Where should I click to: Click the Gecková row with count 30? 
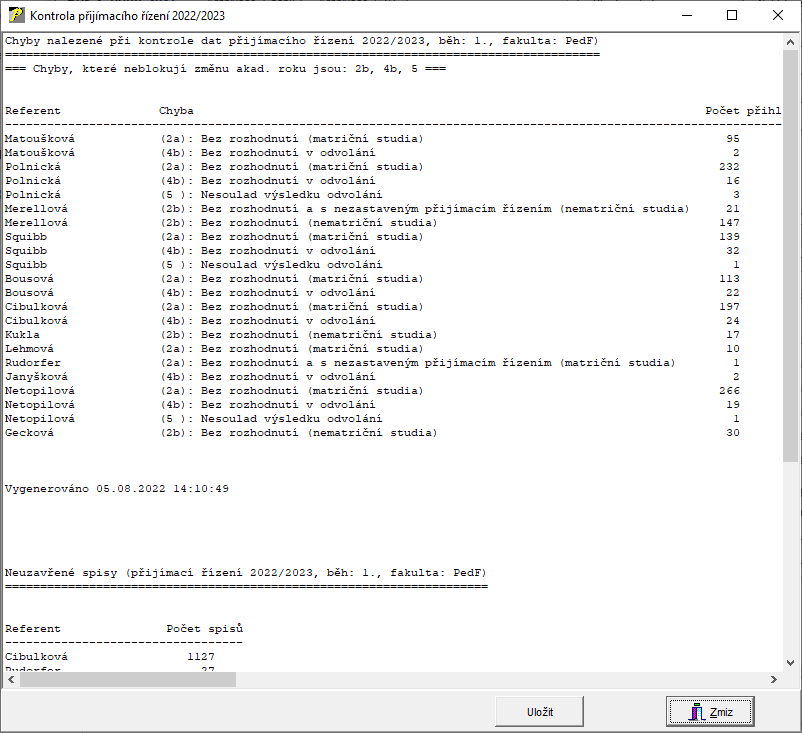click(x=300, y=432)
